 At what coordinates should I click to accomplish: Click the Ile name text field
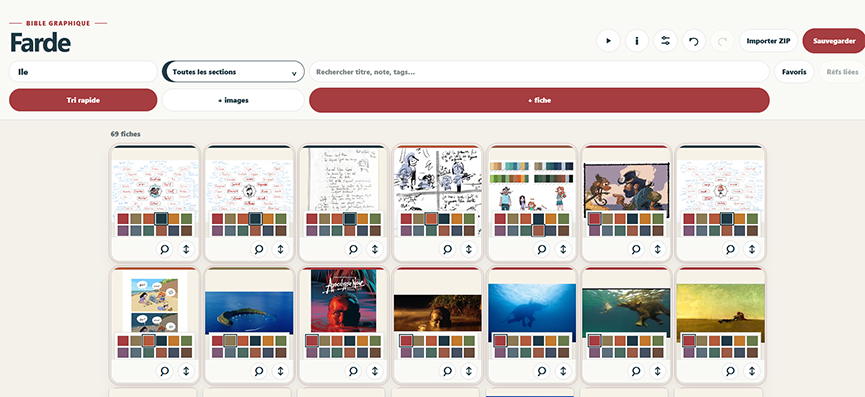83,72
